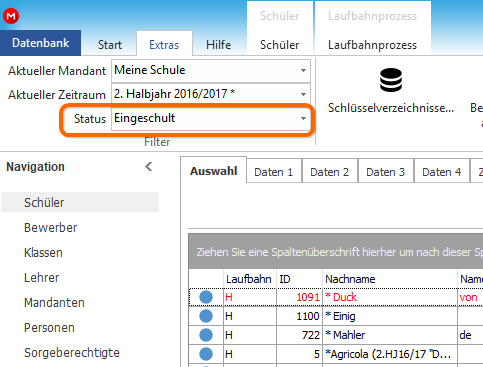Switch to the Daten 1 tab
483x367 pixels.
point(274,172)
